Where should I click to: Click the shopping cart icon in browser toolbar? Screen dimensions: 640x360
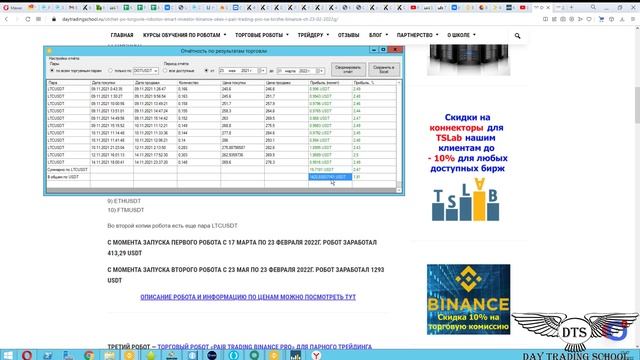601,19
